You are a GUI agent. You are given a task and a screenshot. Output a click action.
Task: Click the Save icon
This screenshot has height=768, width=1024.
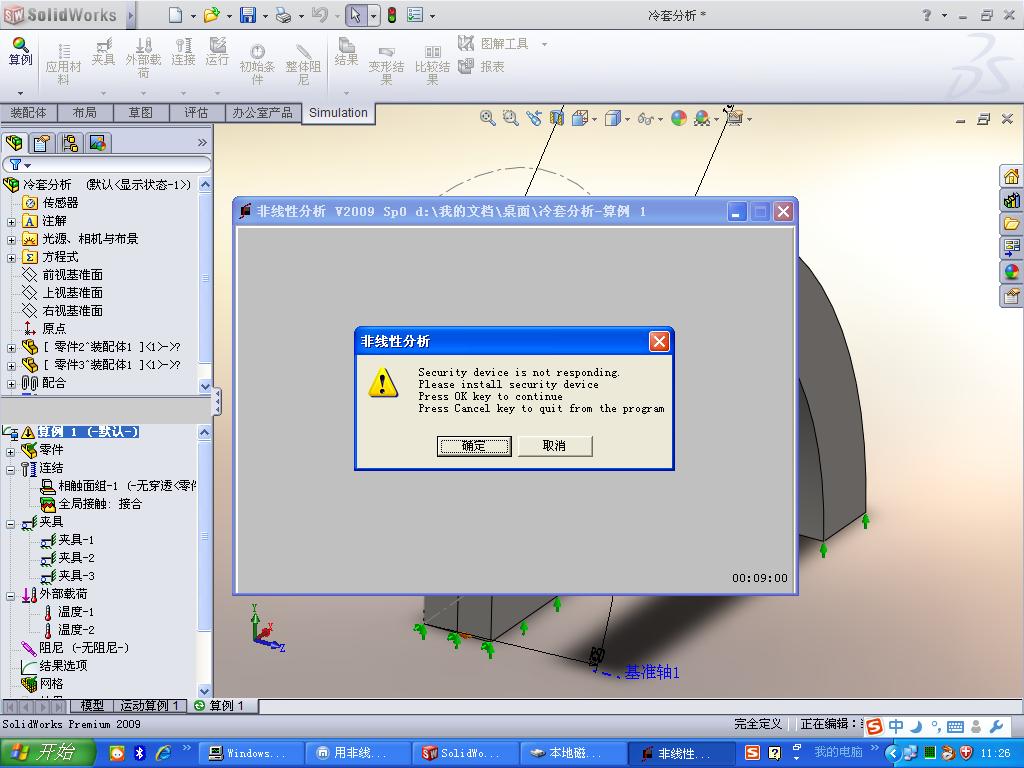point(248,15)
